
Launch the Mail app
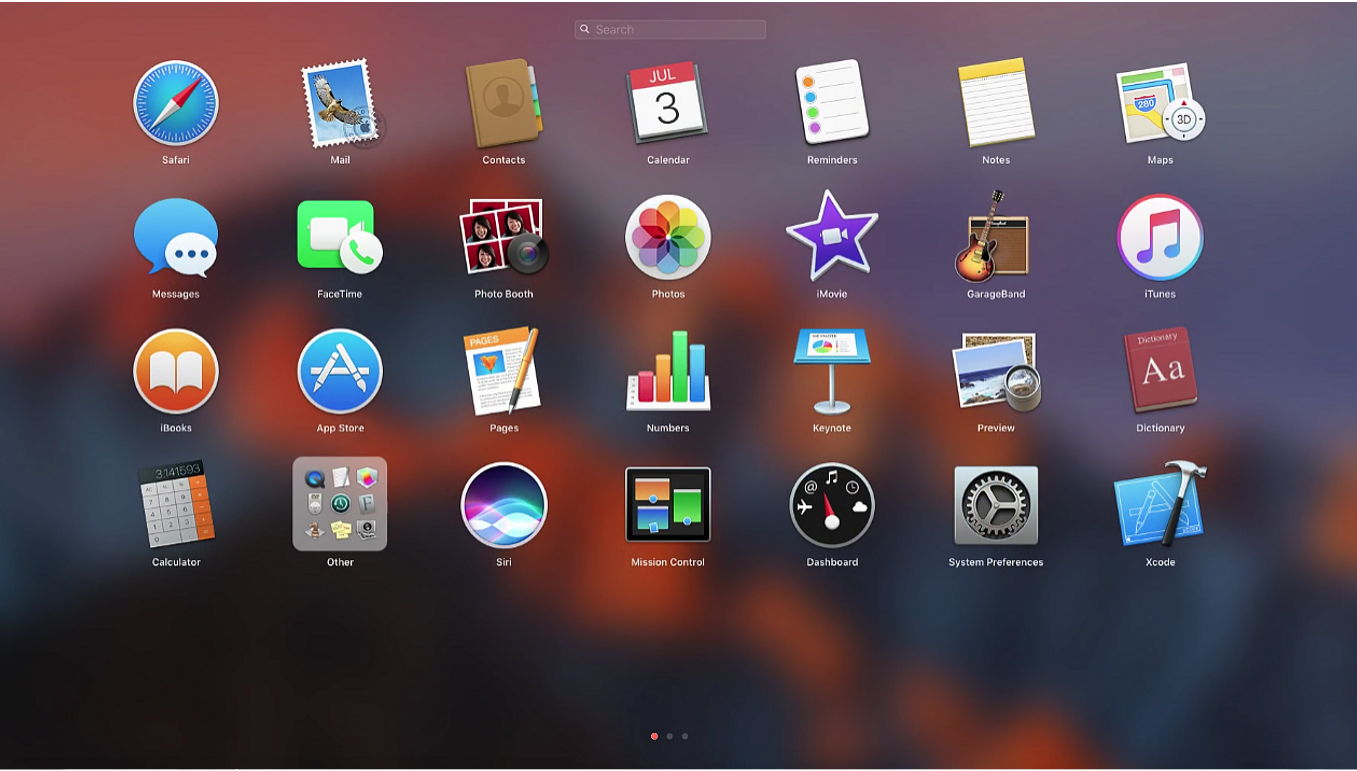click(x=341, y=104)
